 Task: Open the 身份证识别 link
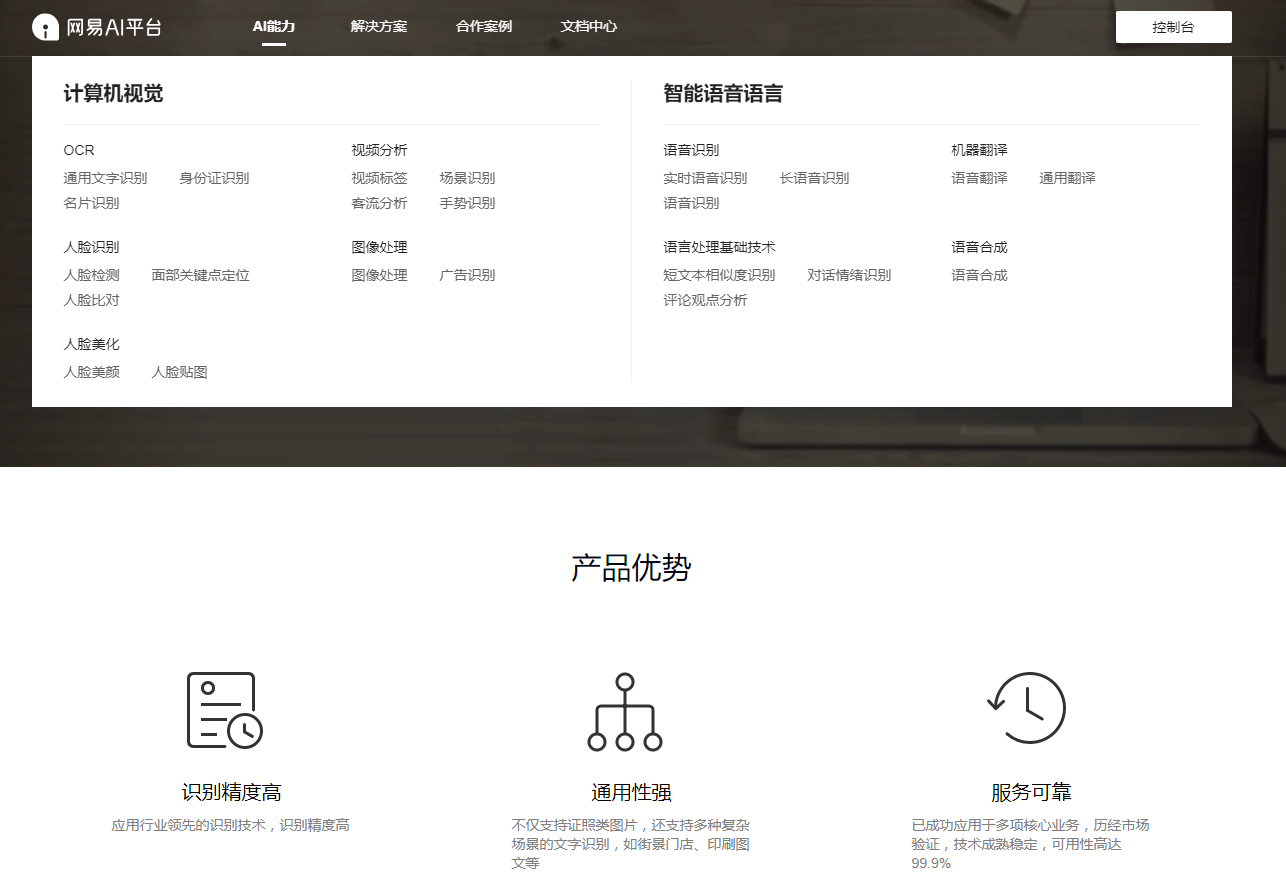(214, 177)
